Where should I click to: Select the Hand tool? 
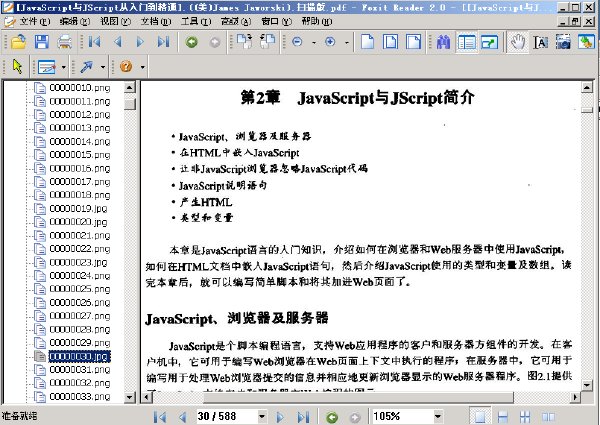[x=517, y=42]
